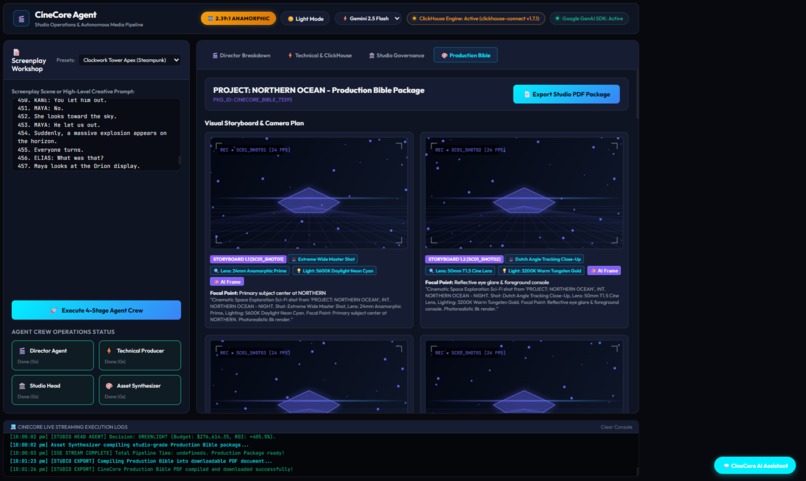The image size is (806, 481).
Task: Click into the screenplay scene text area
Action: tap(96, 134)
